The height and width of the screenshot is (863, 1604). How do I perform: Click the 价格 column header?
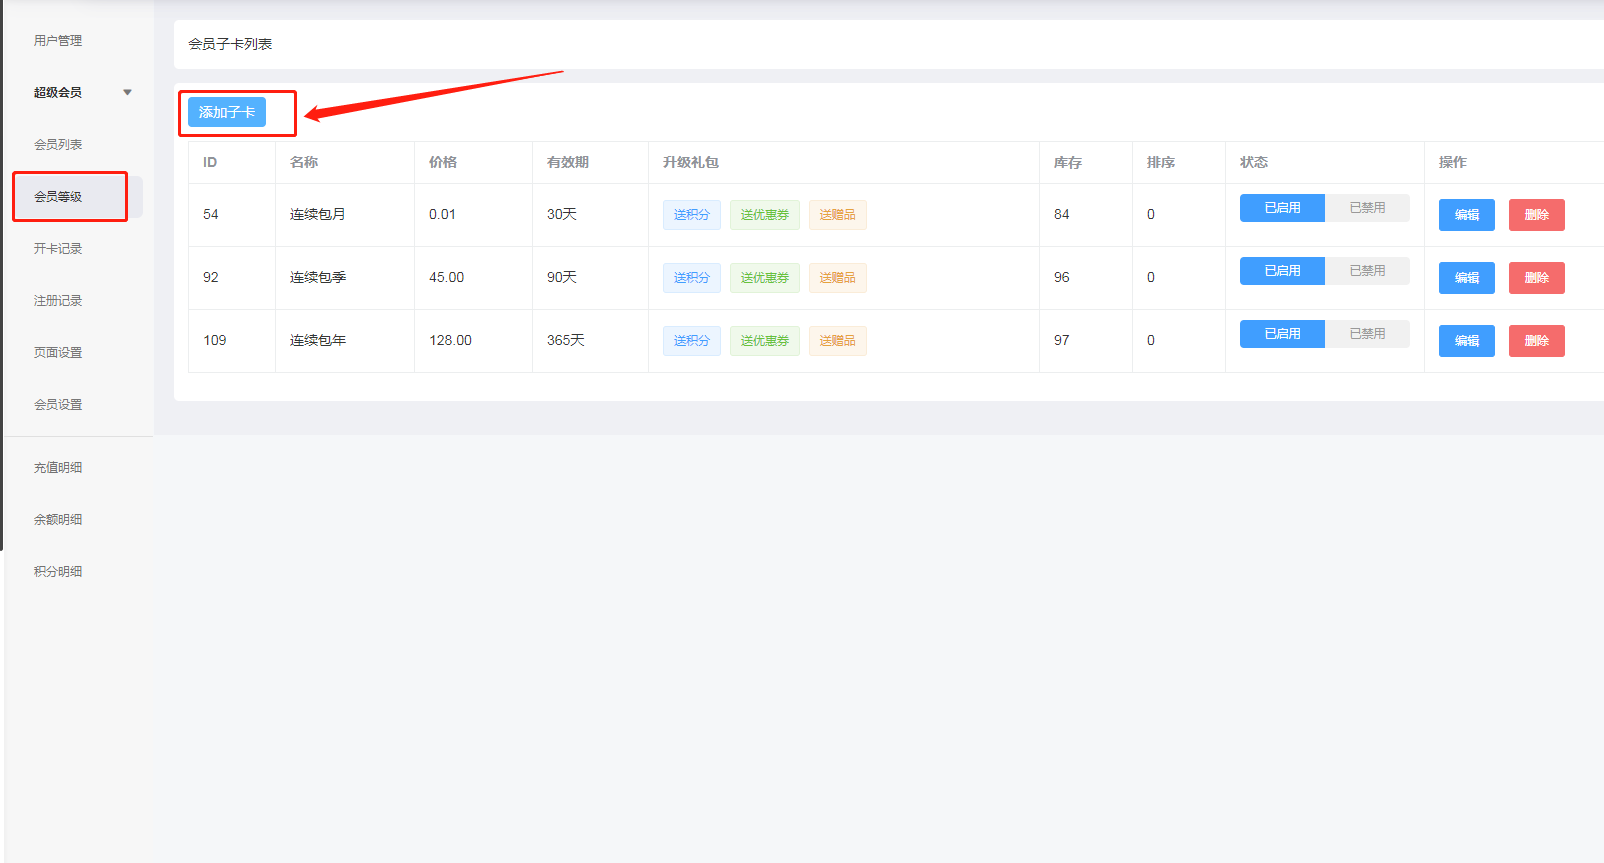[443, 162]
